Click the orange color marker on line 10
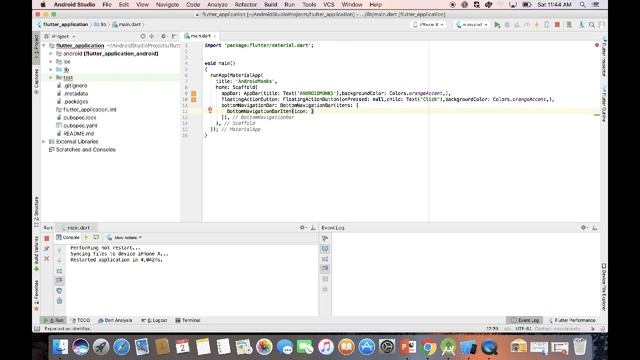Viewport: 640px width, 360px height. 193,100
